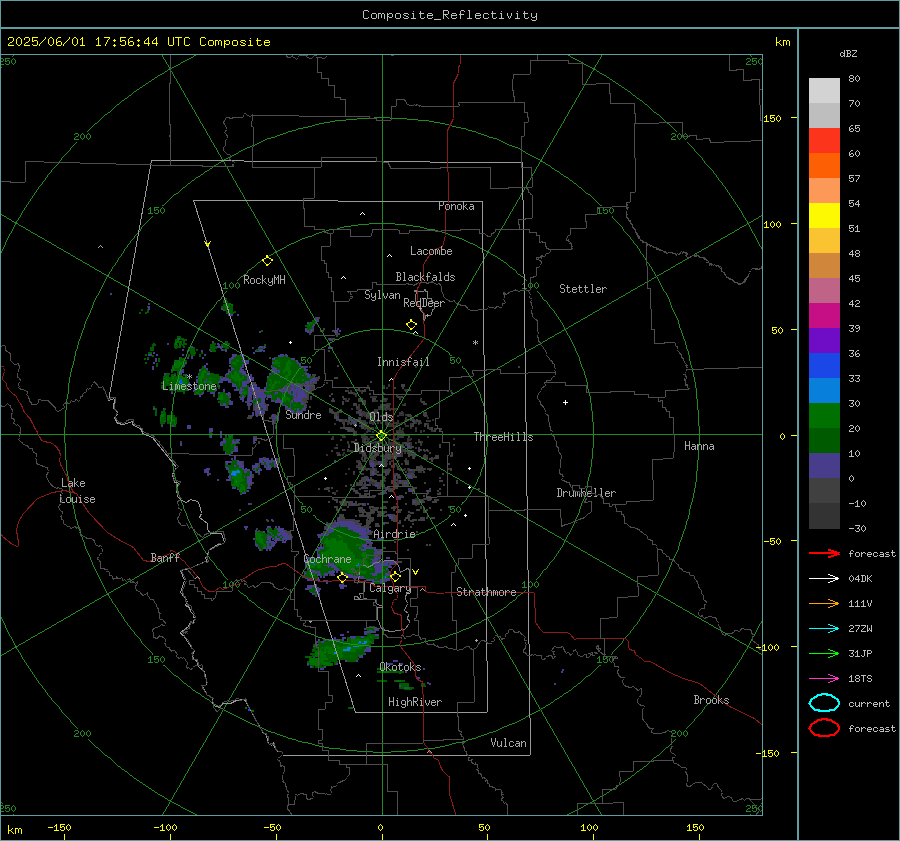The width and height of the screenshot is (900, 841).
Task: Click the Strathmore city label
Action: pos(486,592)
